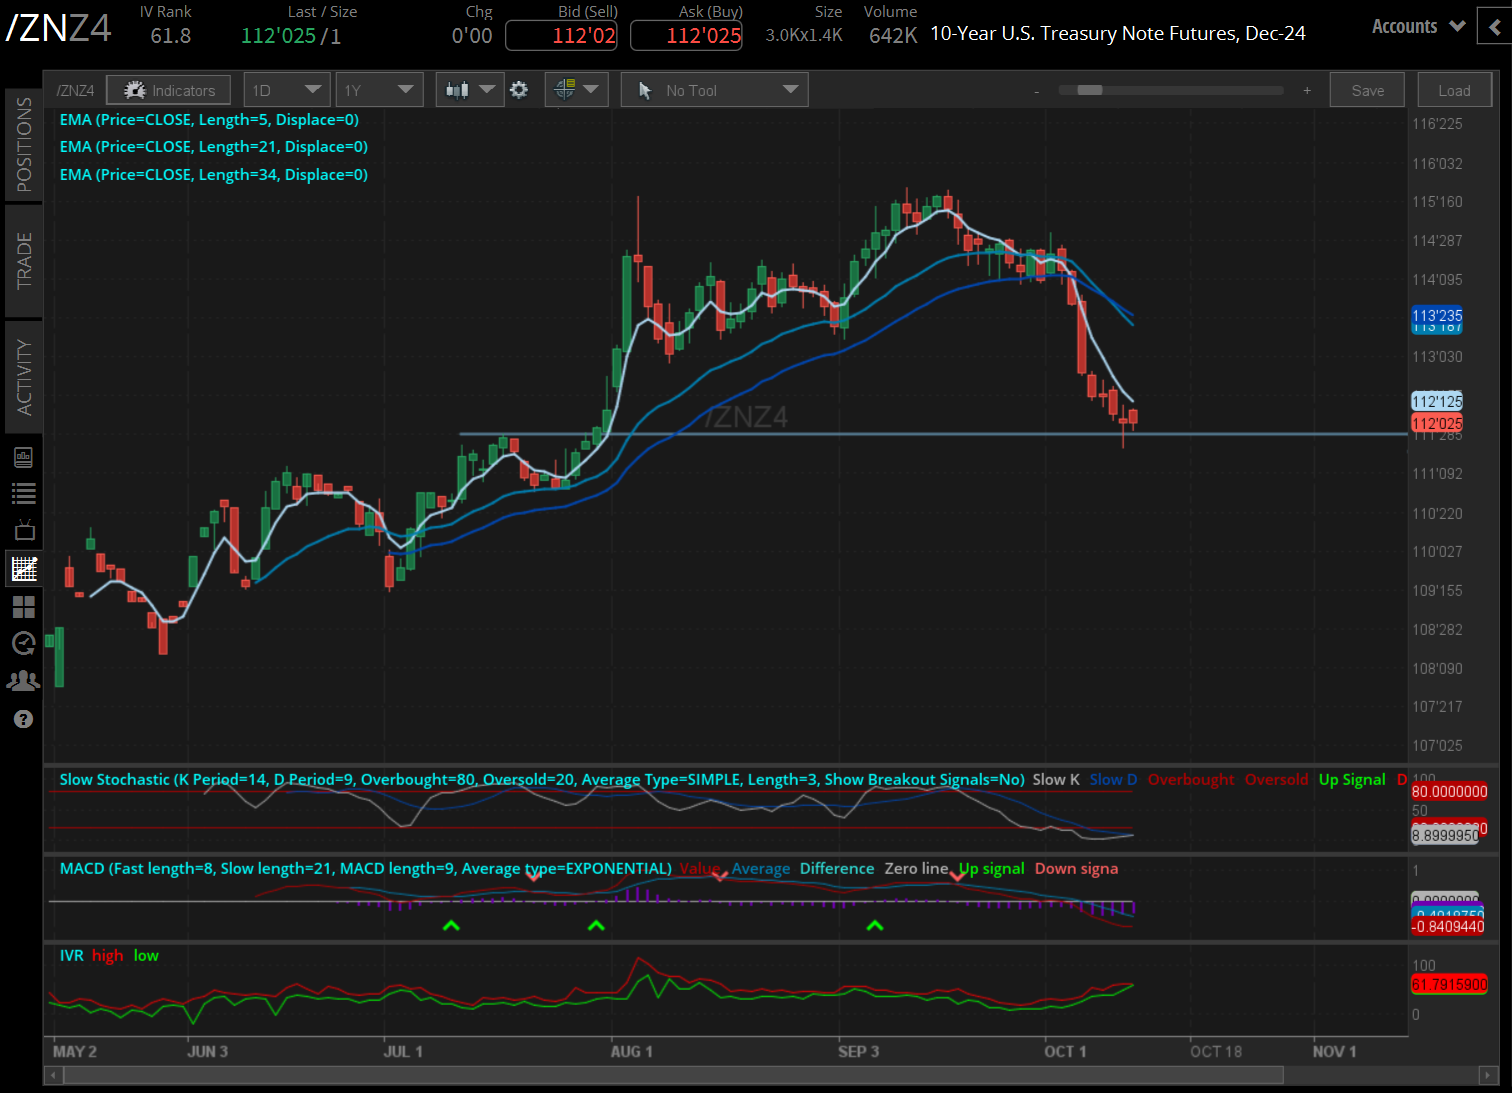Viewport: 1512px width, 1093px height.
Task: Select the grid layout icon in sidebar
Action: (23, 606)
